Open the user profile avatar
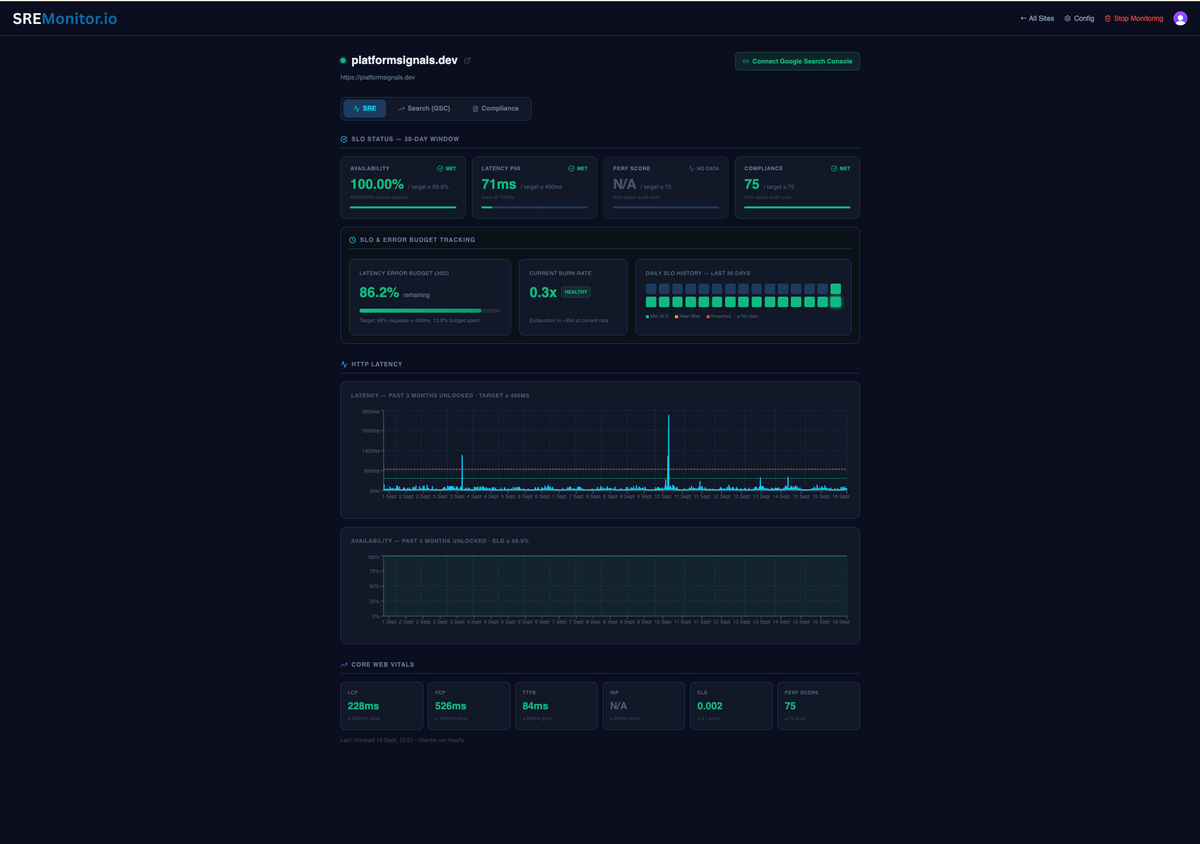Screen dimensions: 1200x844 pyautogui.click(x=1180, y=18)
